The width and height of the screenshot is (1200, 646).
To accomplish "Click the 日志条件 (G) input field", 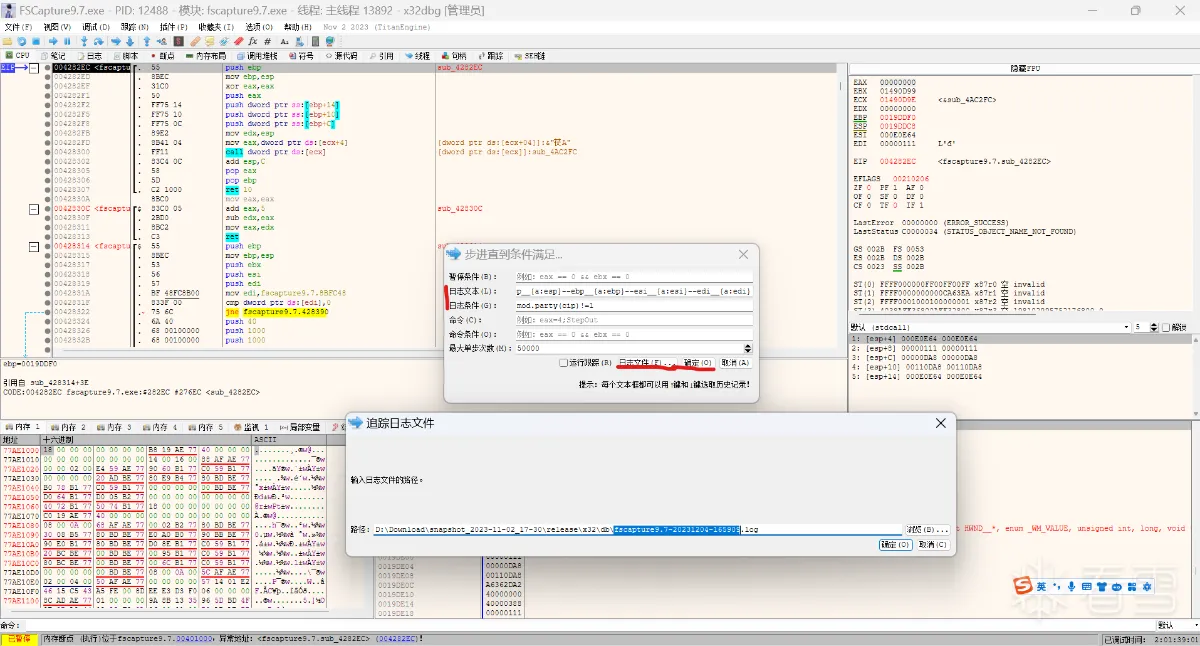I will coord(632,305).
